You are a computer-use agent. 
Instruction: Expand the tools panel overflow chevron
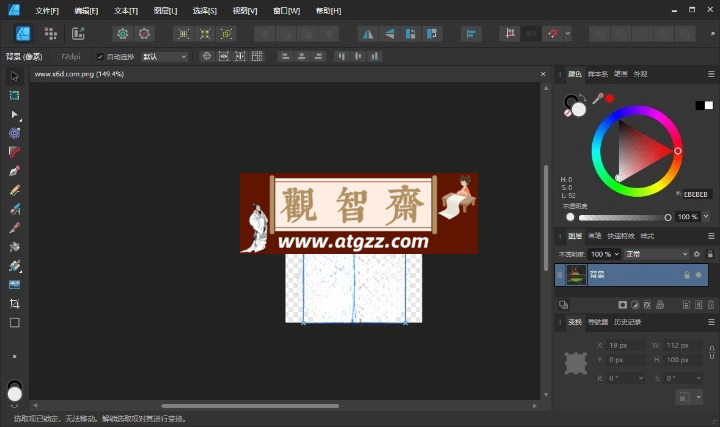tap(14, 356)
